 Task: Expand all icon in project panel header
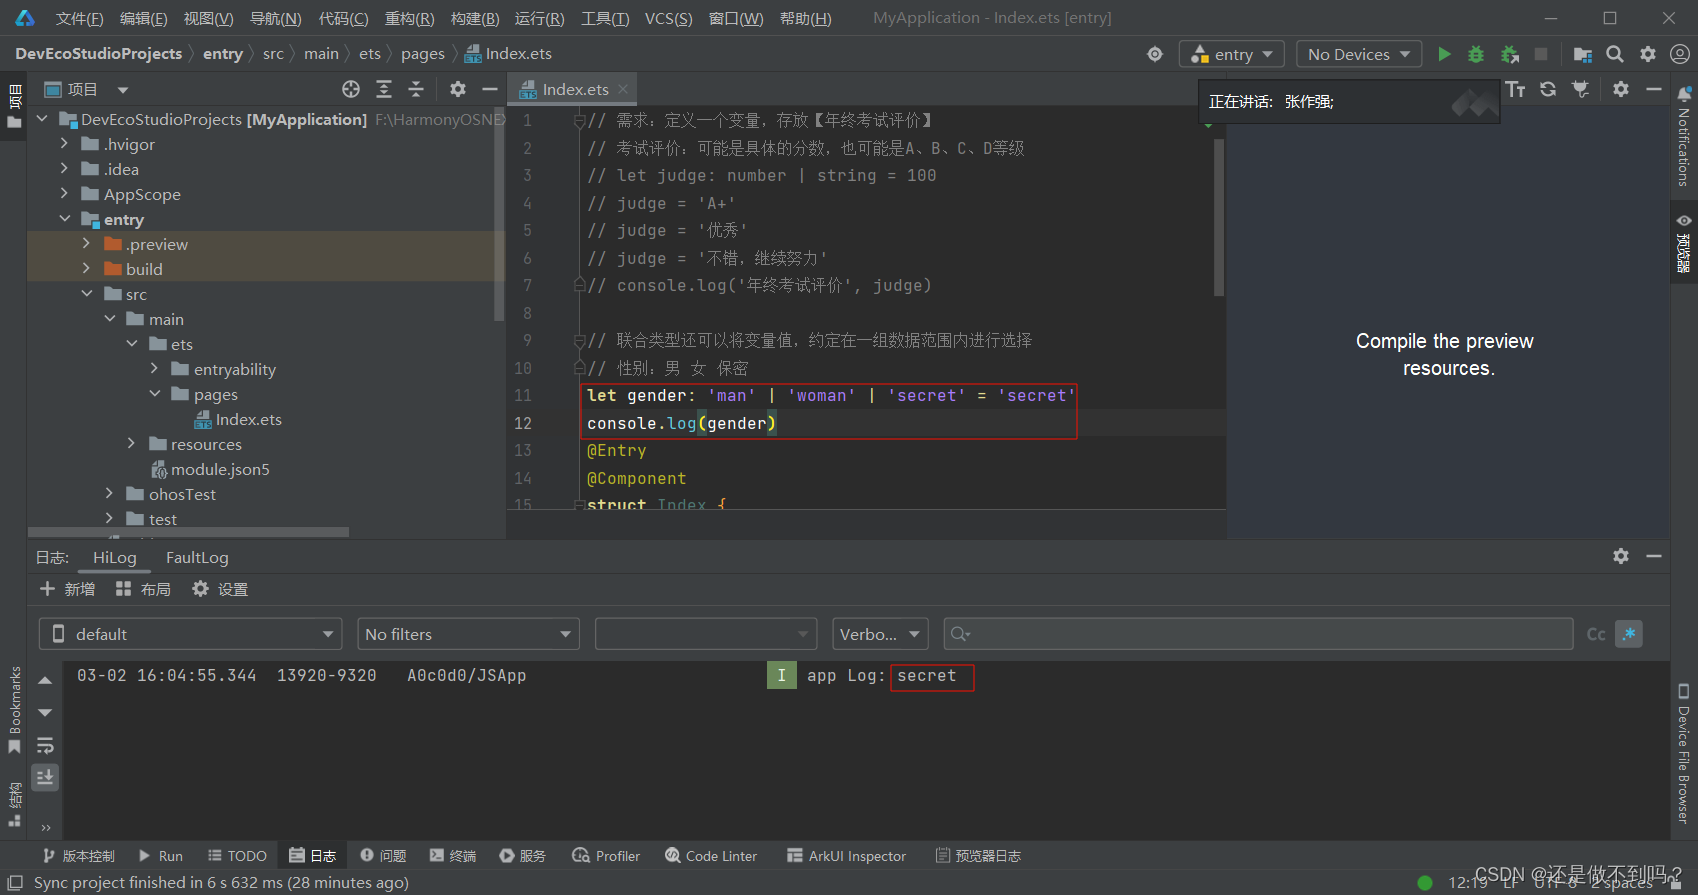pyautogui.click(x=384, y=89)
